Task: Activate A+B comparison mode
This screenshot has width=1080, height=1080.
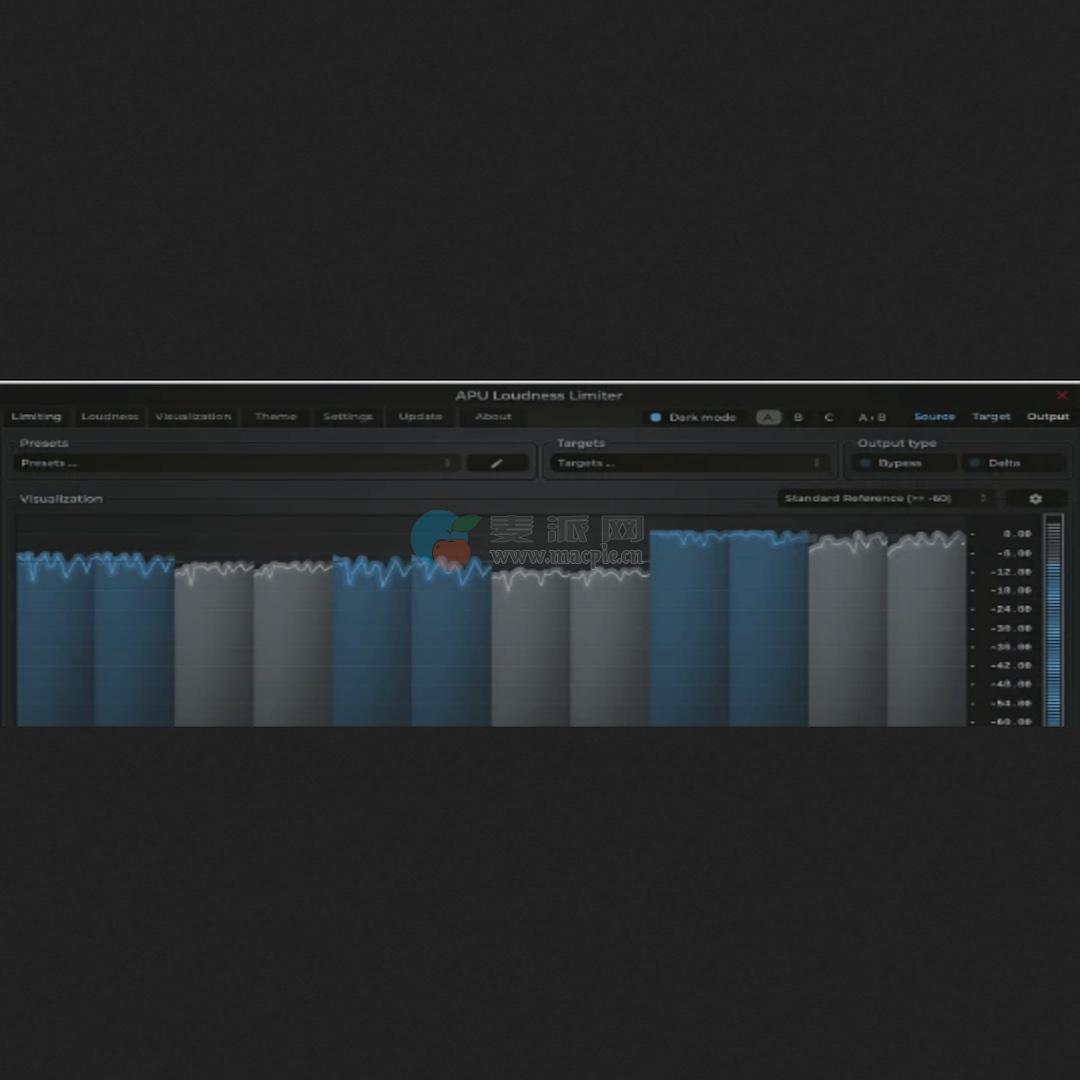Action: coord(871,417)
